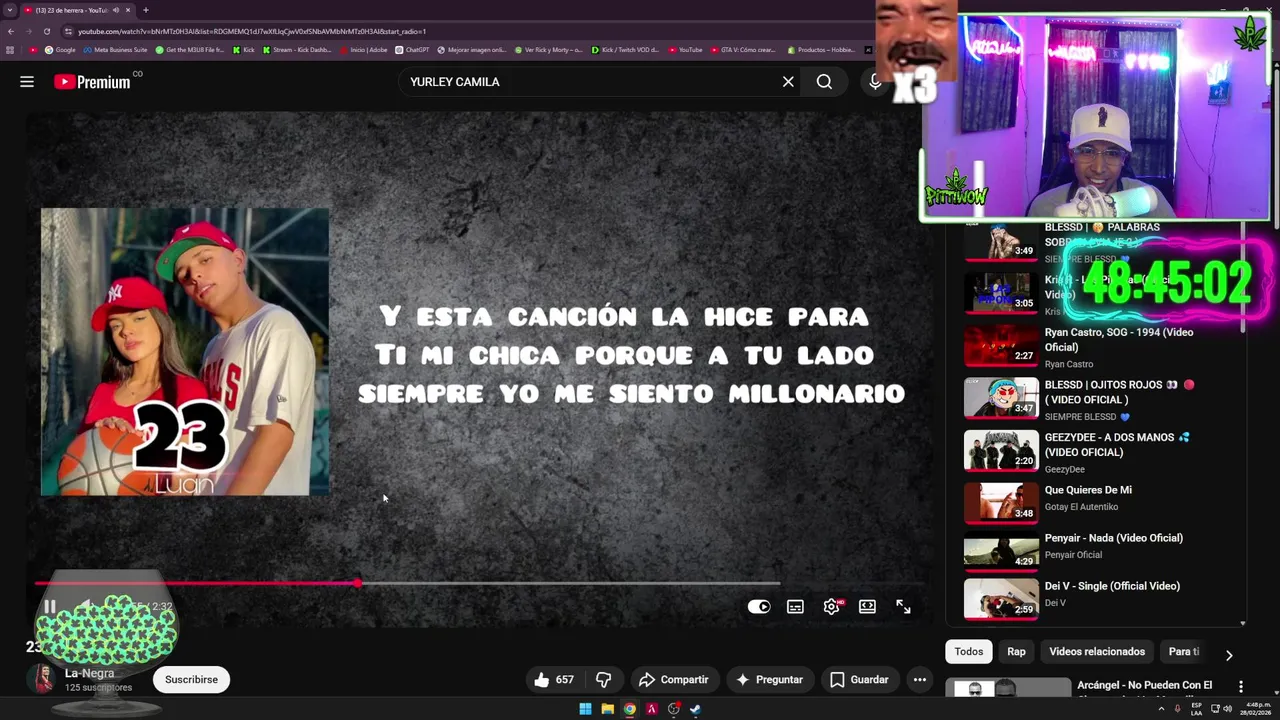Toggle the autoplay switch in player

click(x=759, y=606)
